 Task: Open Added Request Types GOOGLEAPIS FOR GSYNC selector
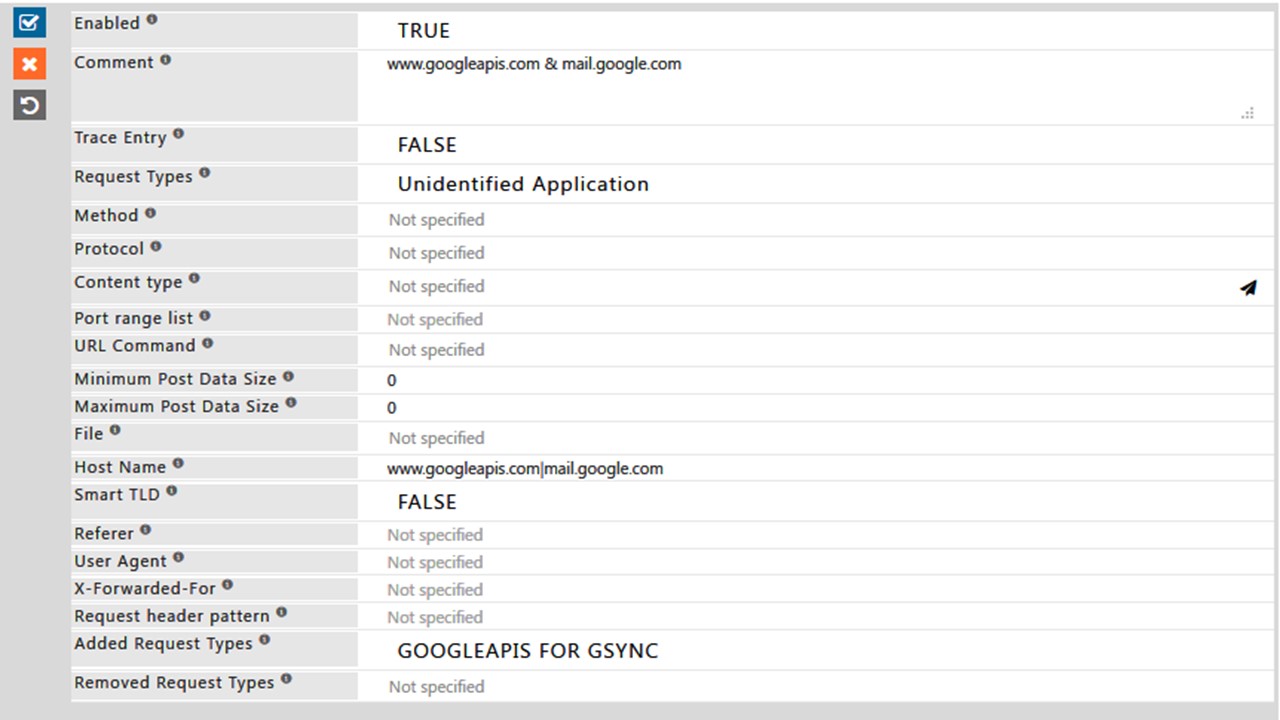point(528,651)
